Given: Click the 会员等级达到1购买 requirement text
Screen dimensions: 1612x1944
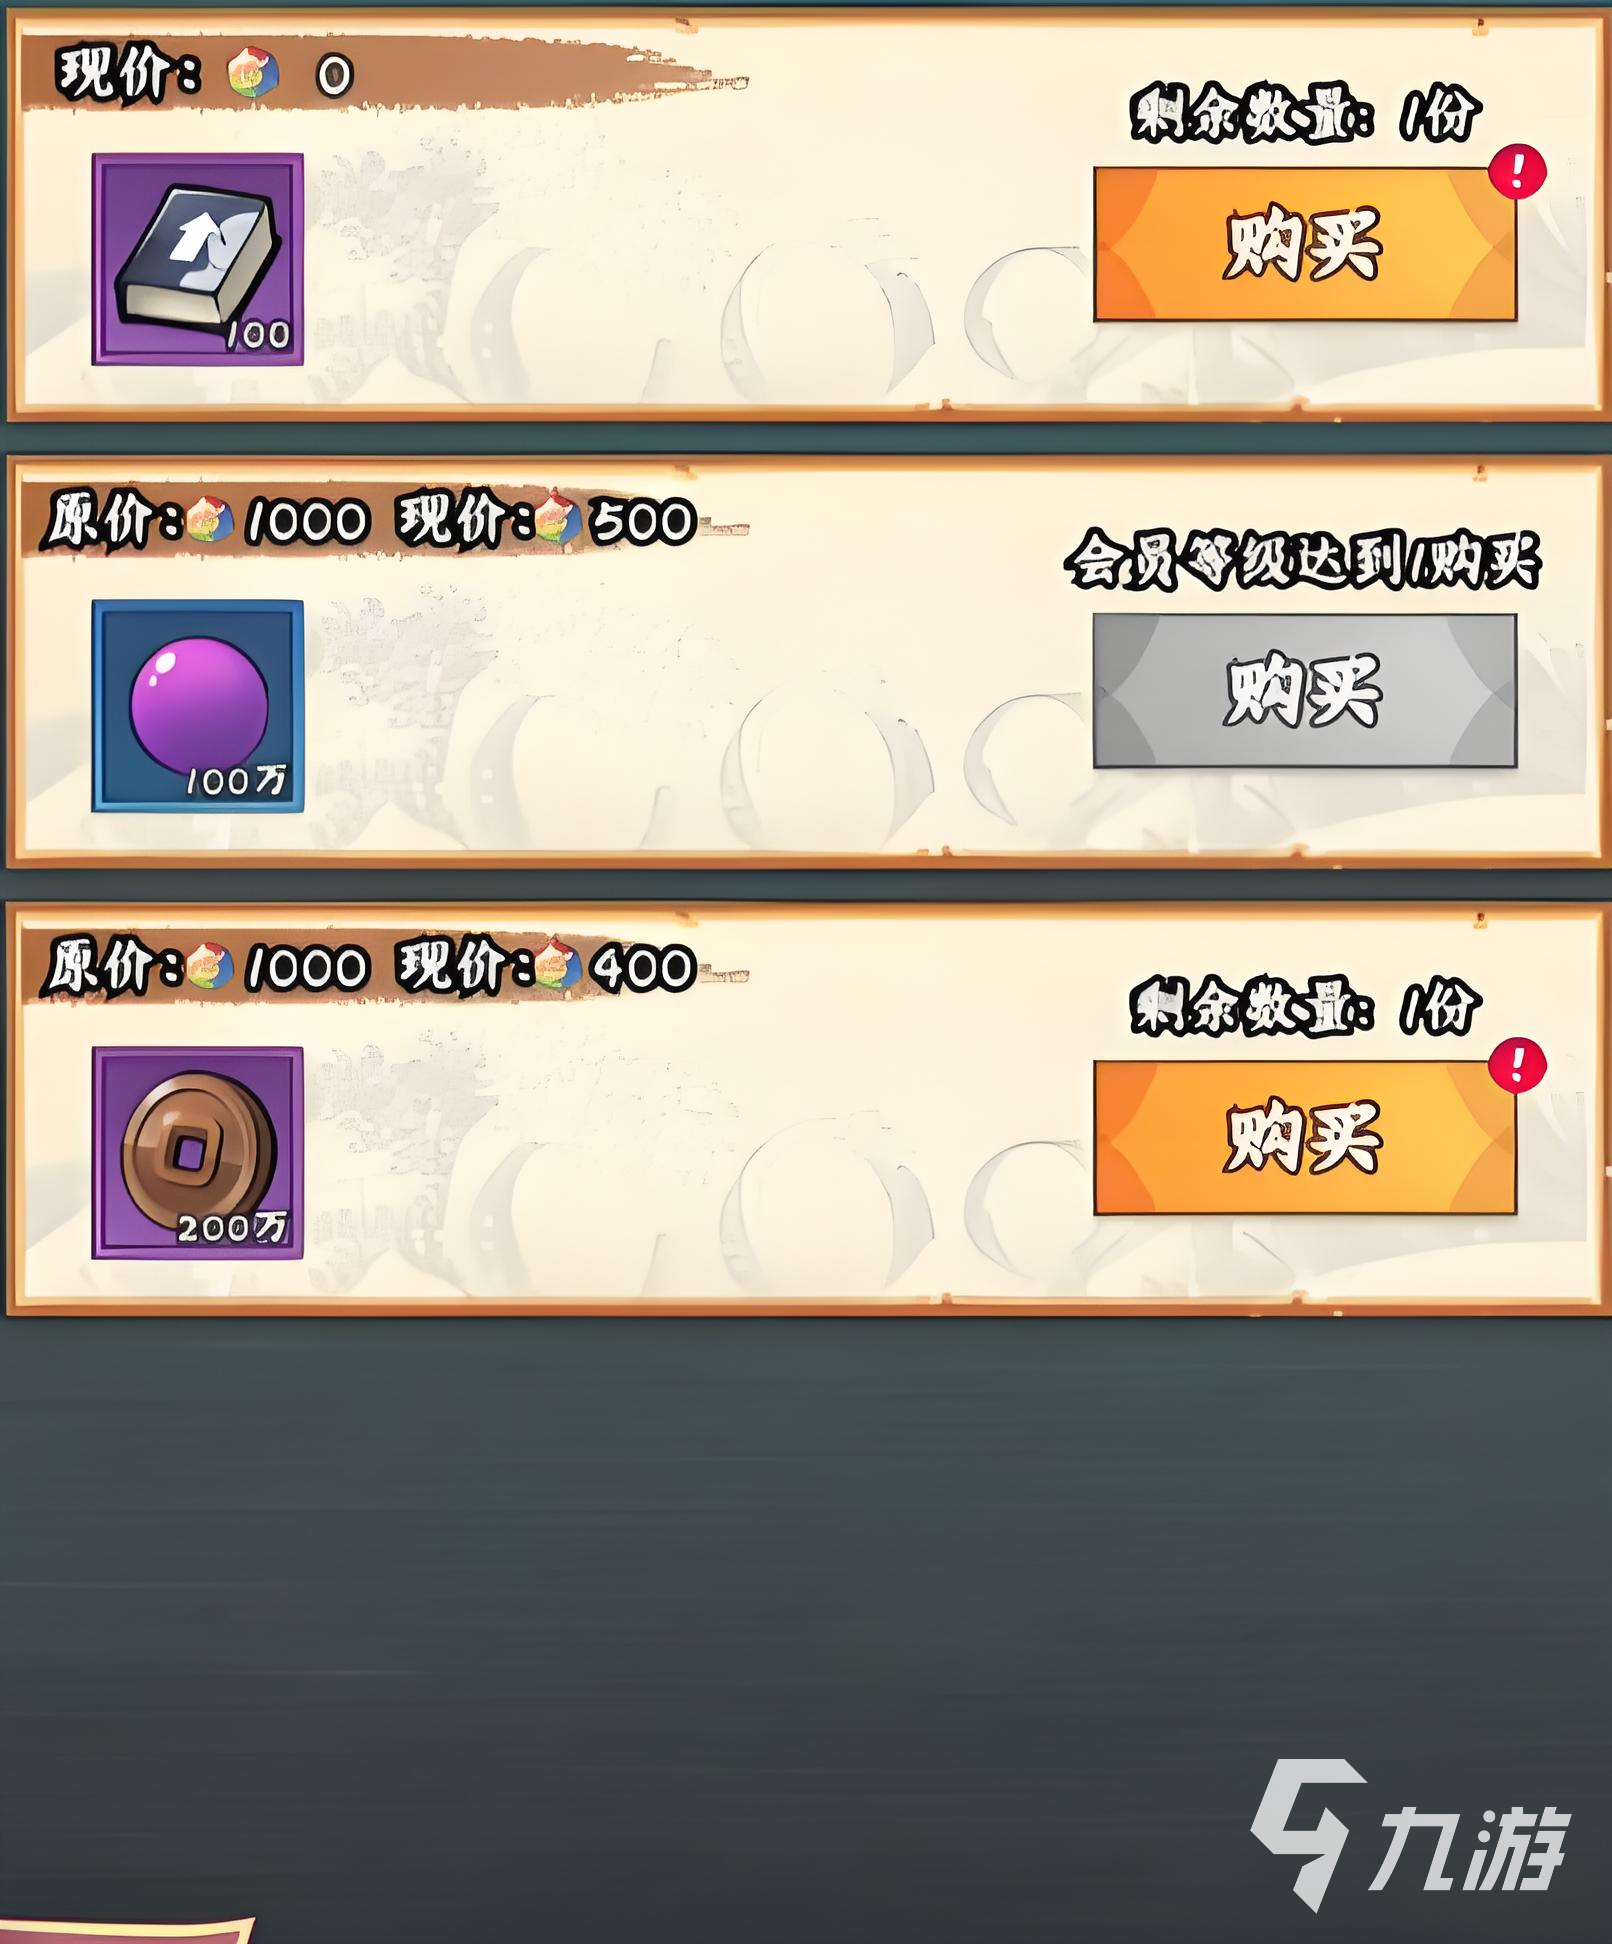Looking at the screenshot, I should [1302, 561].
